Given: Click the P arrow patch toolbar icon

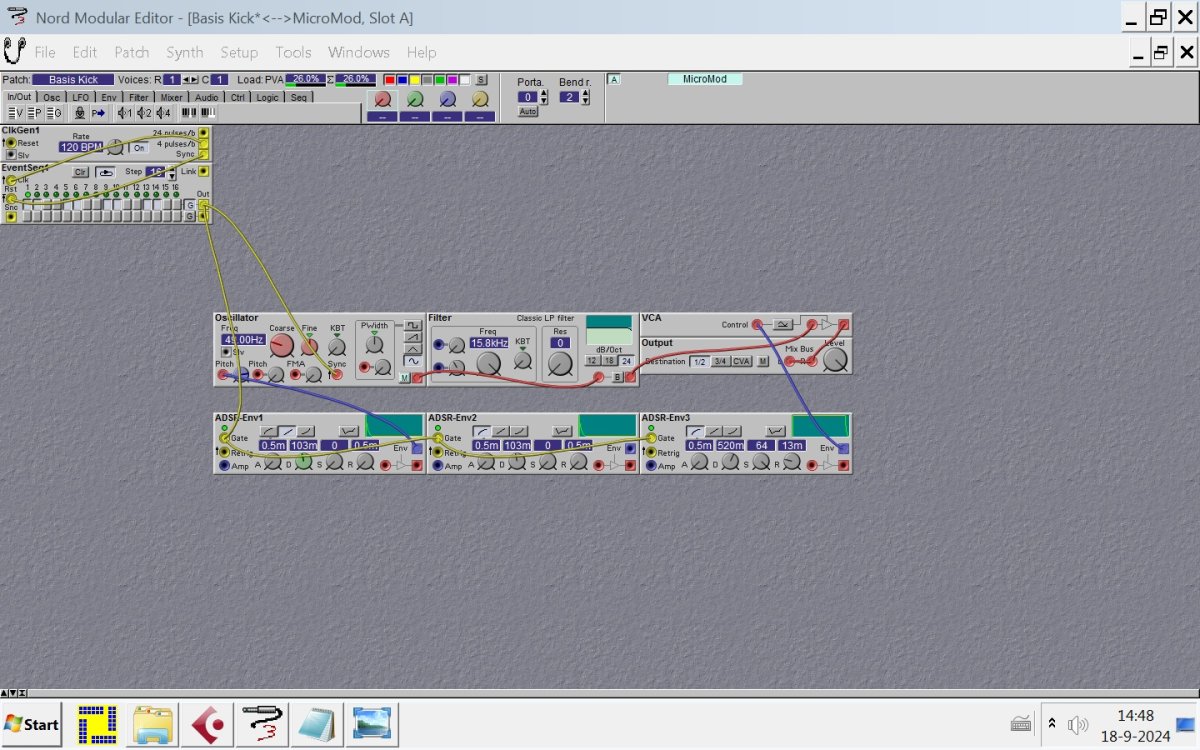Looking at the screenshot, I should tap(98, 113).
